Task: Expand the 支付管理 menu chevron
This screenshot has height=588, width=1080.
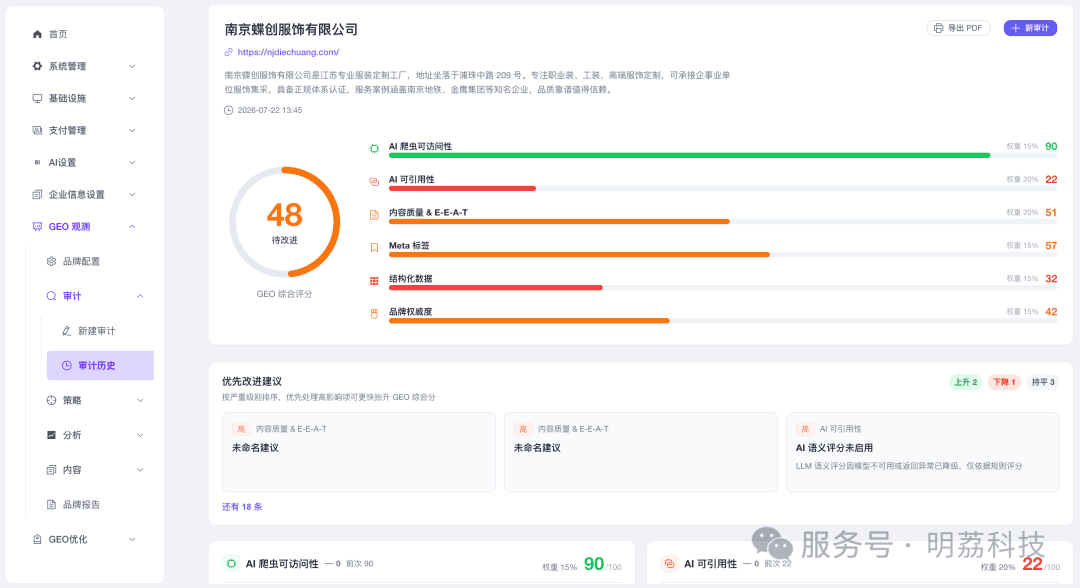Action: point(132,130)
